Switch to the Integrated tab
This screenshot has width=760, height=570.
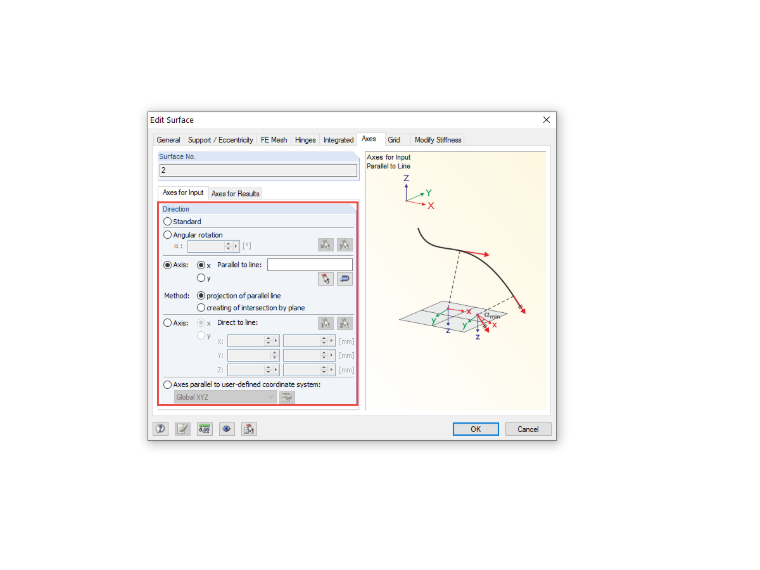[x=338, y=140]
